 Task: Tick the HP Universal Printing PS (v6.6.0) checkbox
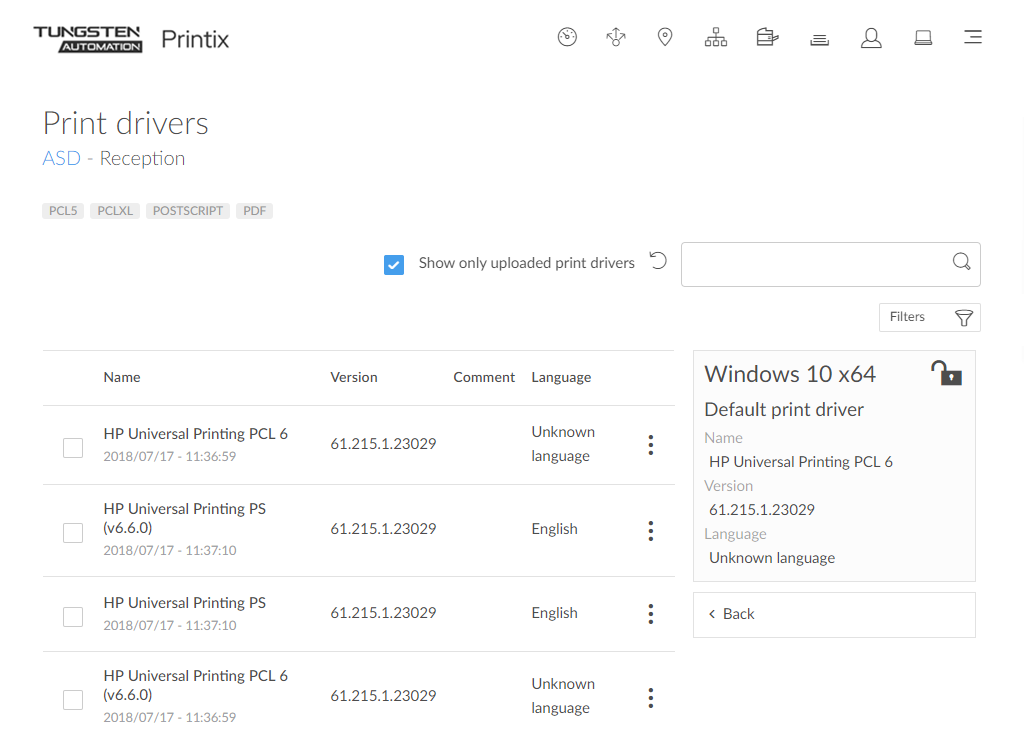click(73, 532)
